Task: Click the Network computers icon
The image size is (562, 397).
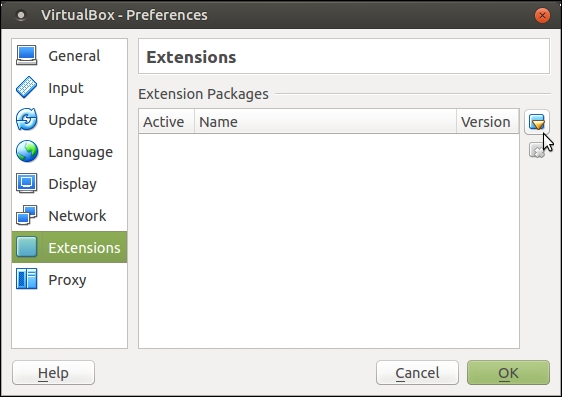Action: point(27,215)
